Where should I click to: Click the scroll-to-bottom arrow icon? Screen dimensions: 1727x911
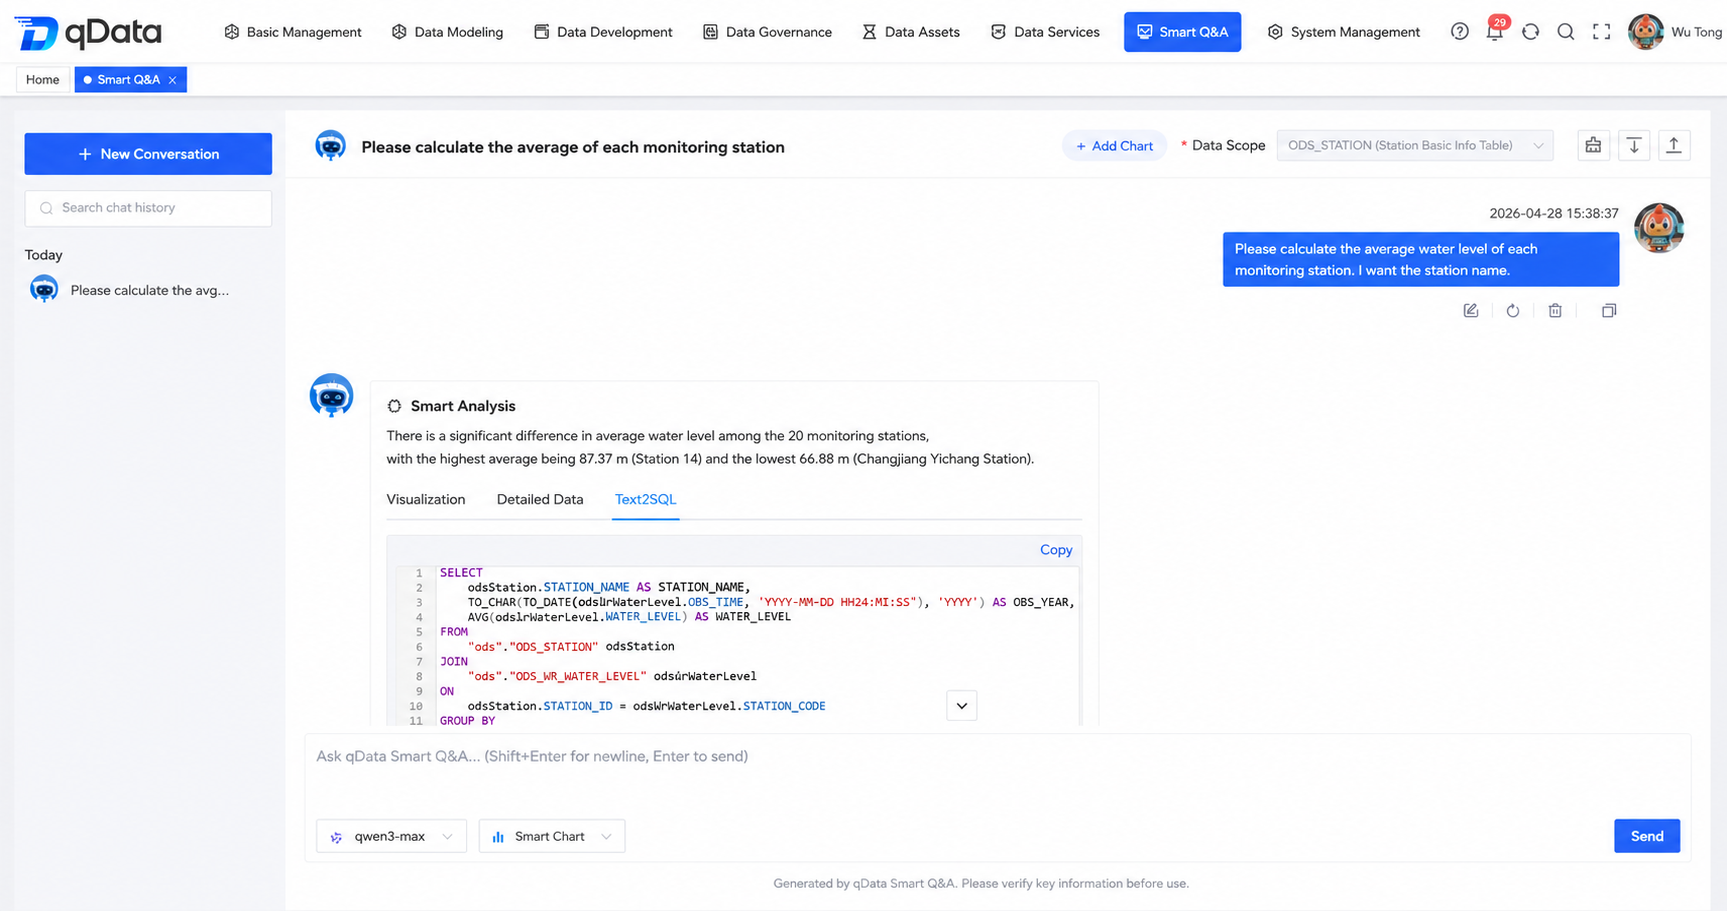click(1634, 146)
